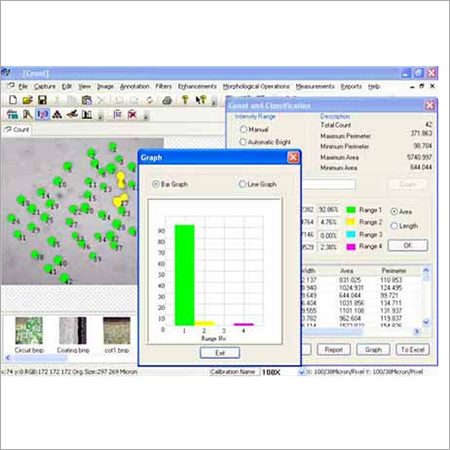Image resolution: width=450 pixels, height=450 pixels.
Task: Click the airplane-shaped tool icon
Action: click(72, 115)
